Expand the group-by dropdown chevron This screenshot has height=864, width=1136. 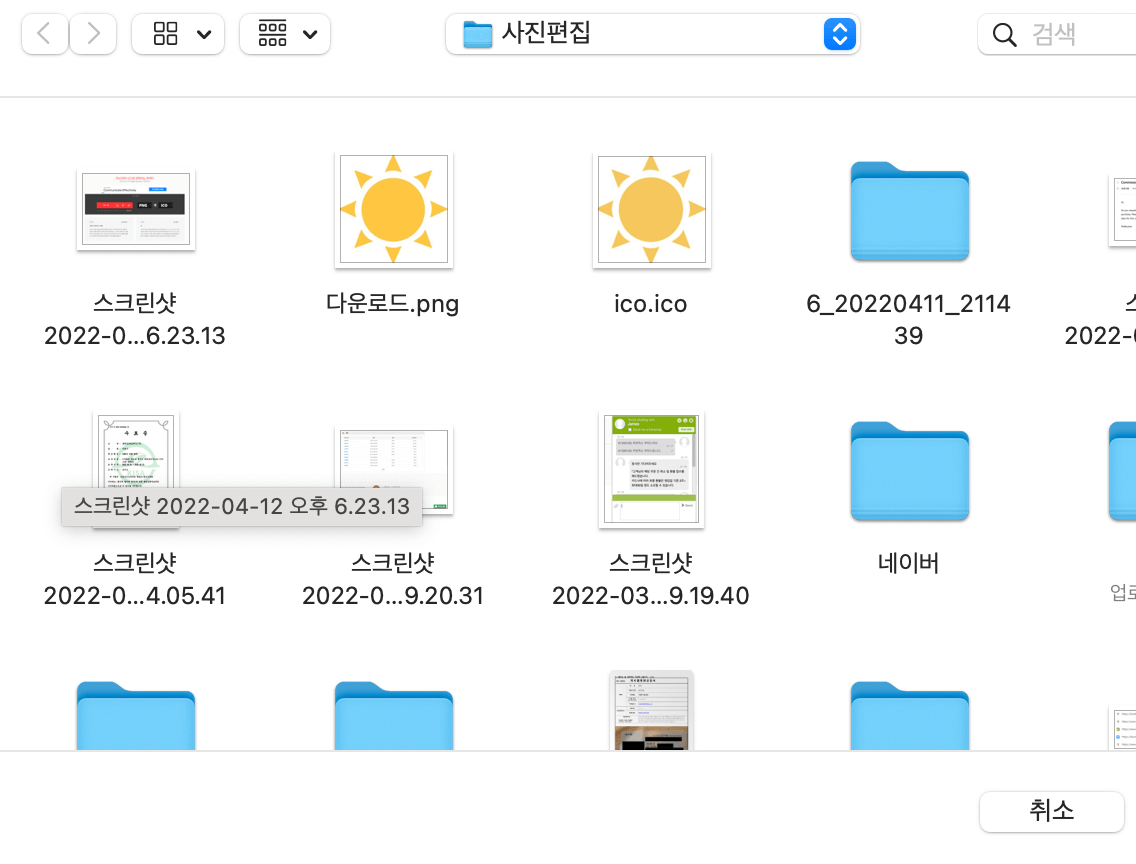pyautogui.click(x=310, y=33)
